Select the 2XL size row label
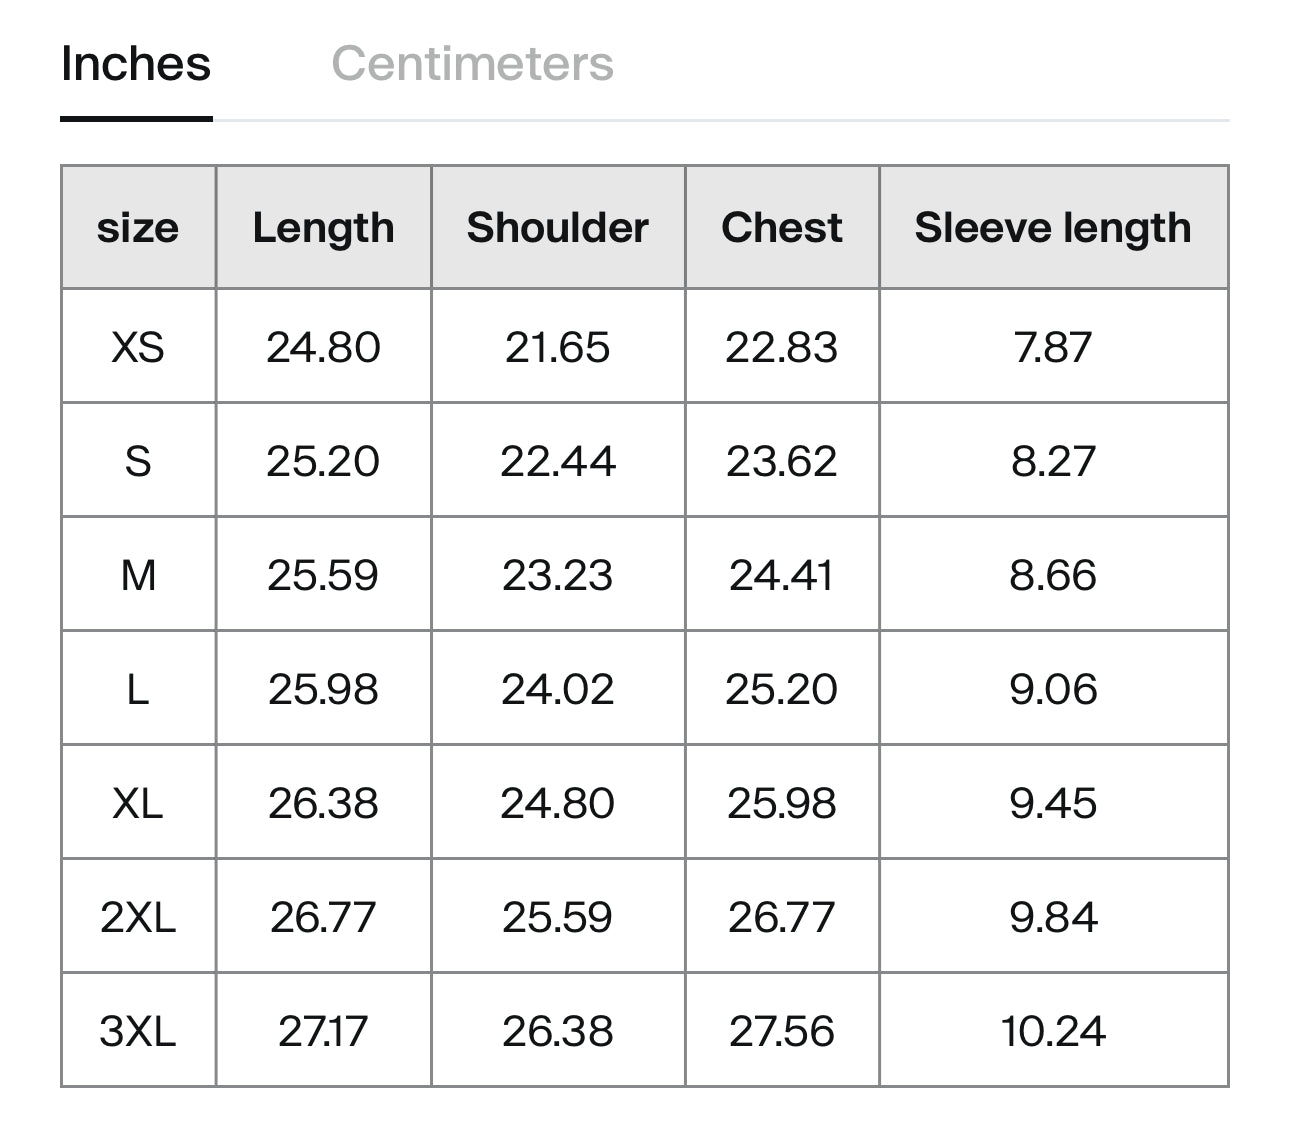 138,917
